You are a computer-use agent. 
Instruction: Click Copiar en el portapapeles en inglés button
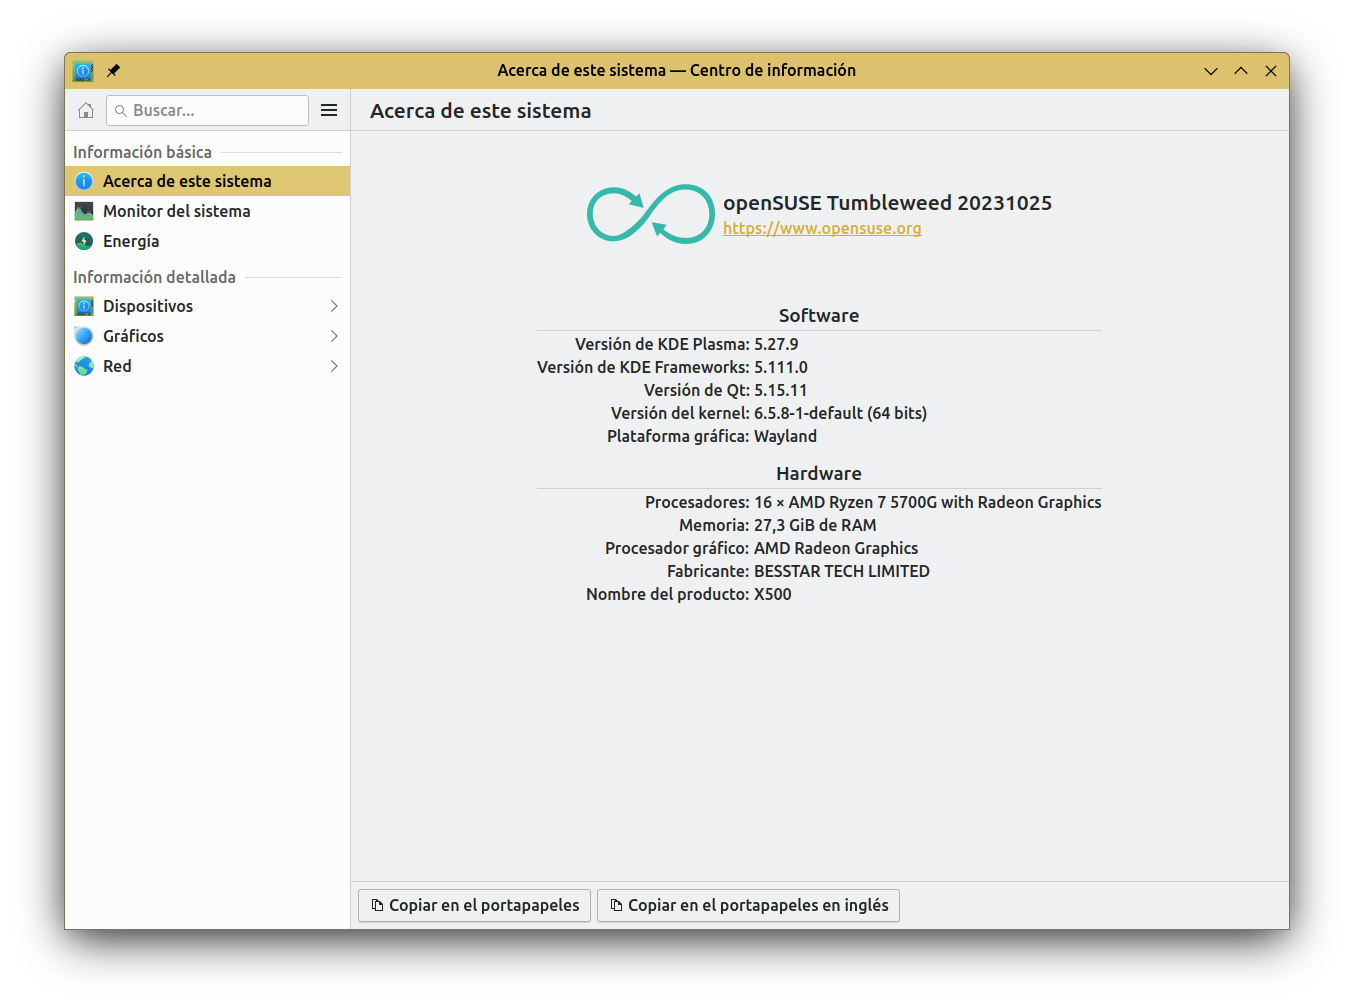(x=748, y=905)
